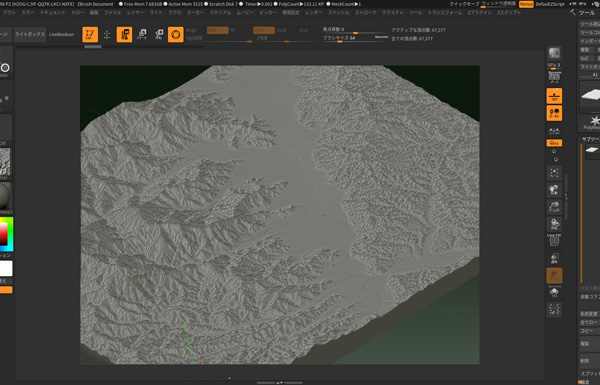This screenshot has height=385, width=600.
Task: Click the Xpose icon on right shelf
Action: (554, 309)
